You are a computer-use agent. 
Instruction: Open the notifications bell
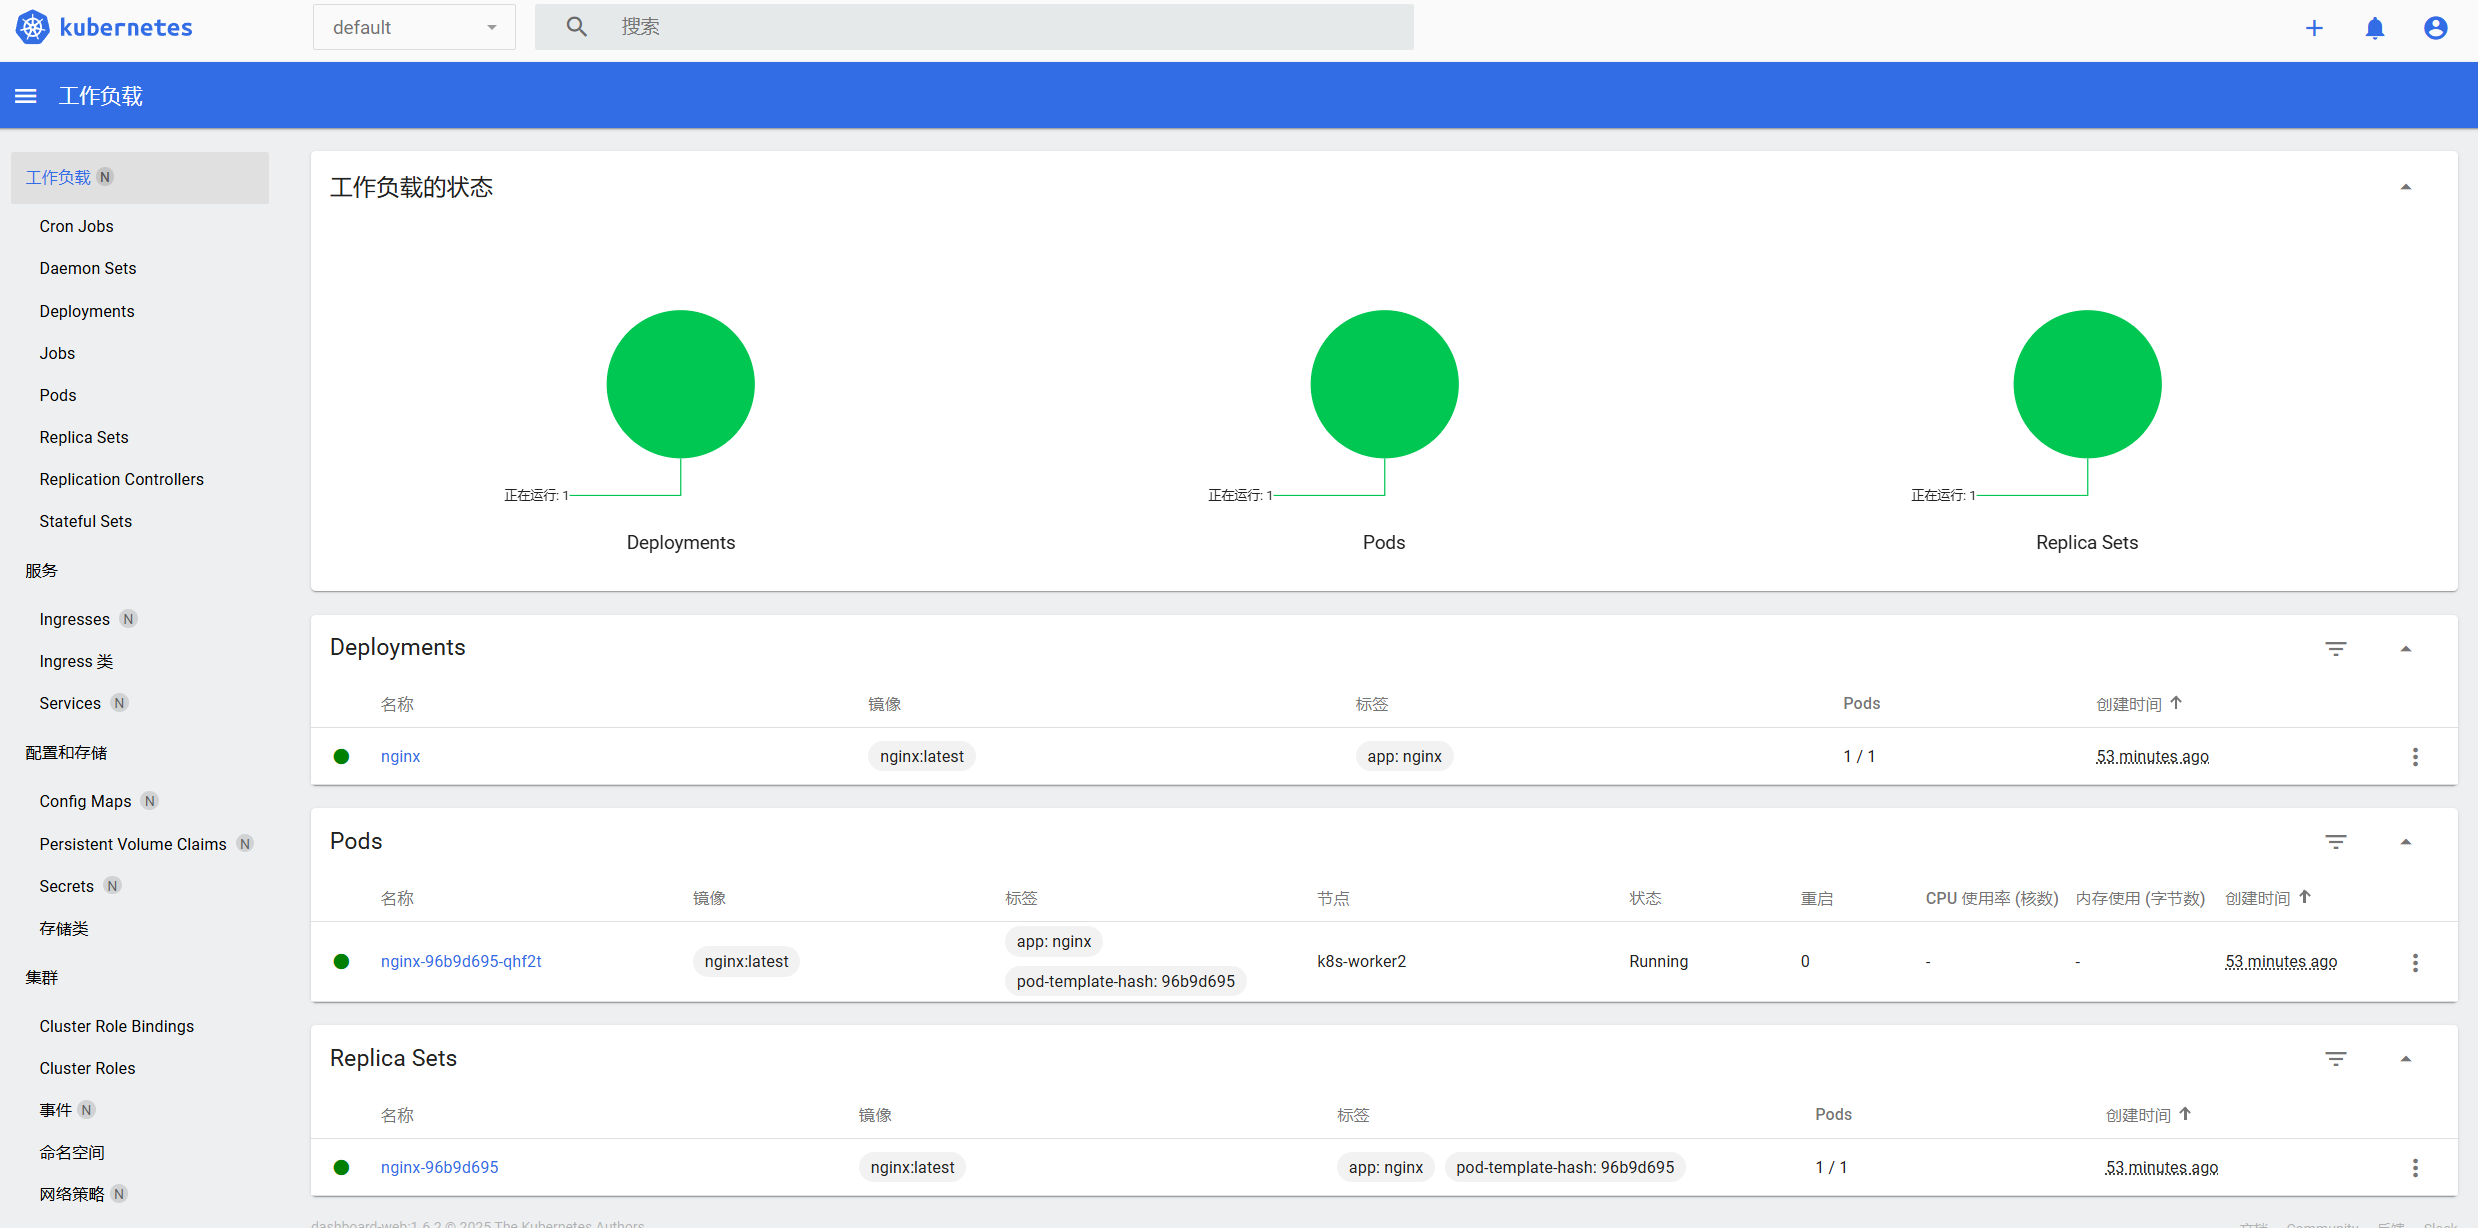tap(2375, 28)
